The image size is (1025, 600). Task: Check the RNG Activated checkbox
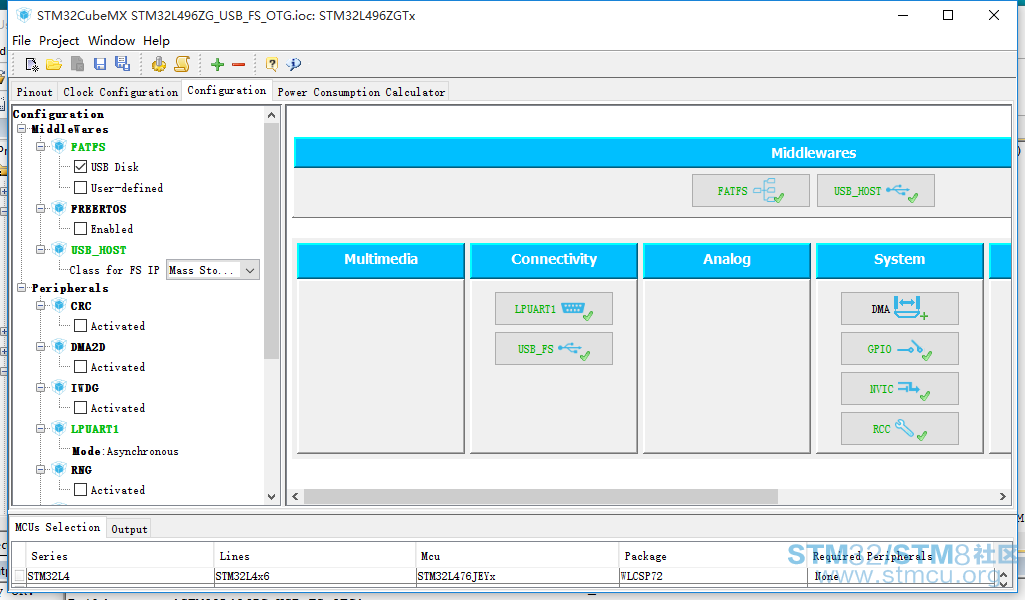(x=80, y=490)
